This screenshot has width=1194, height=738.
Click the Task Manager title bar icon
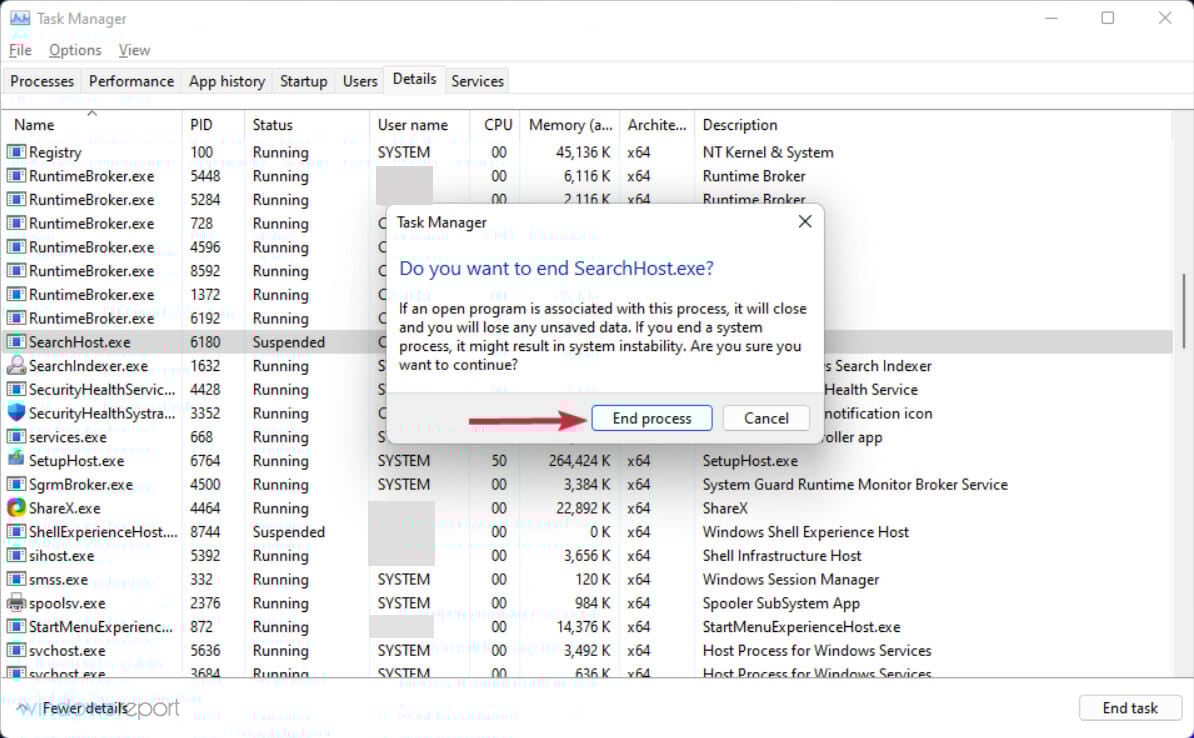pos(19,17)
